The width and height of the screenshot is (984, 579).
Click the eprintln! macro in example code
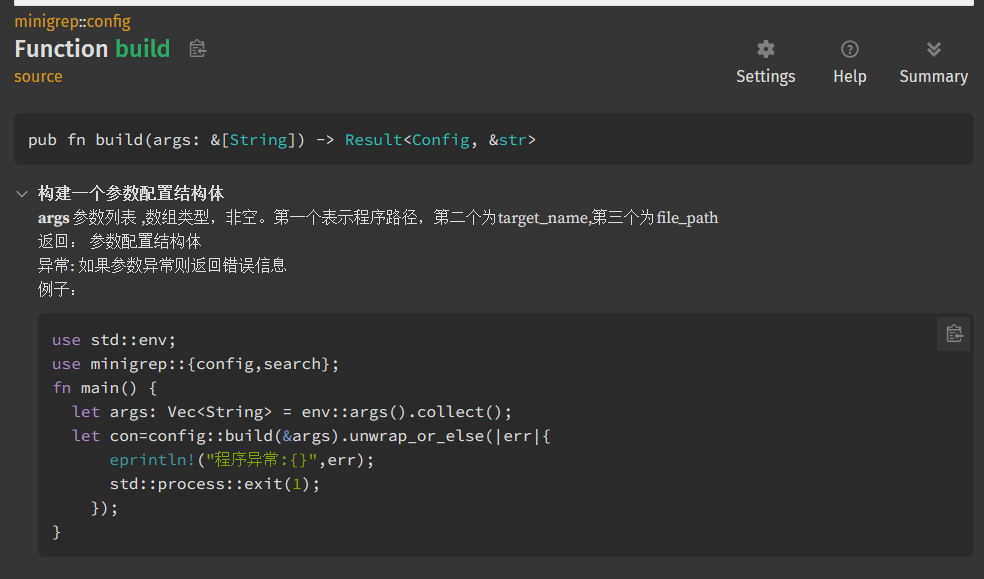click(153, 460)
